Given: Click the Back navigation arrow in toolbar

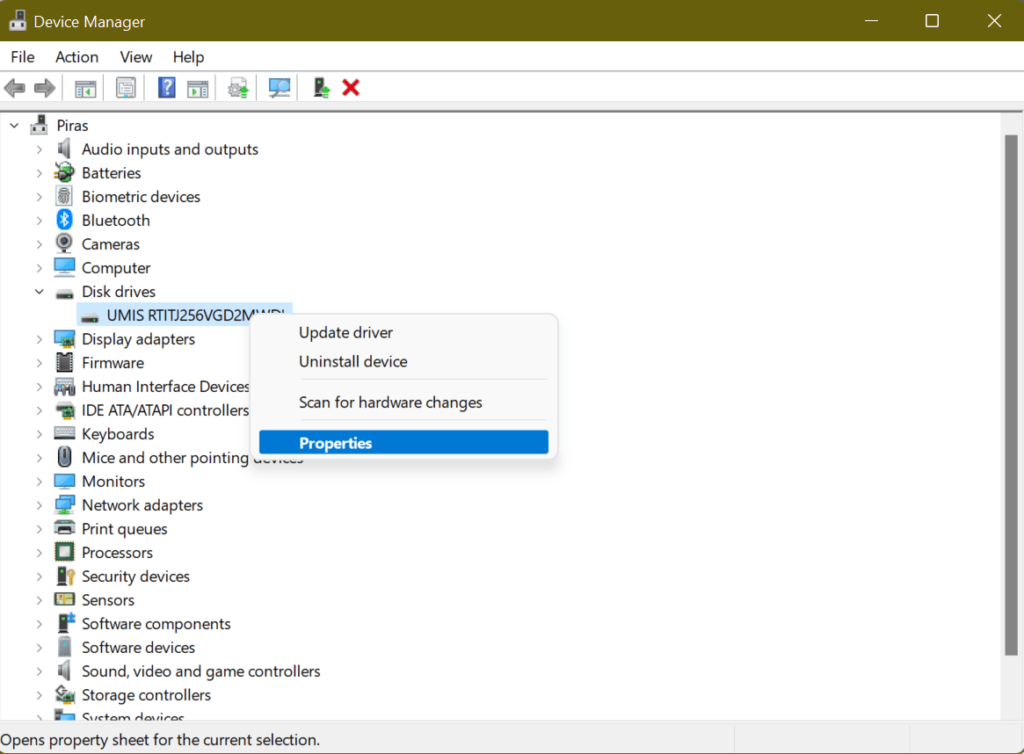Looking at the screenshot, I should coord(14,87).
